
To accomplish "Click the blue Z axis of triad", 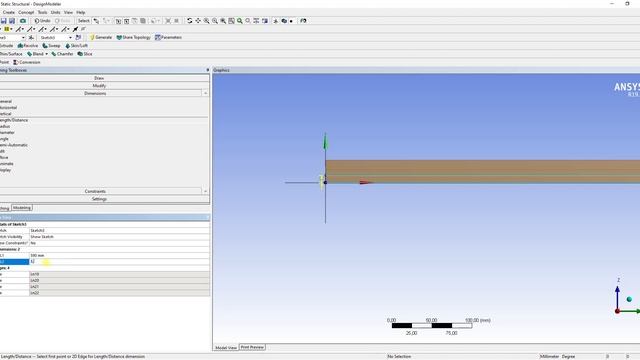I will tap(617, 296).
